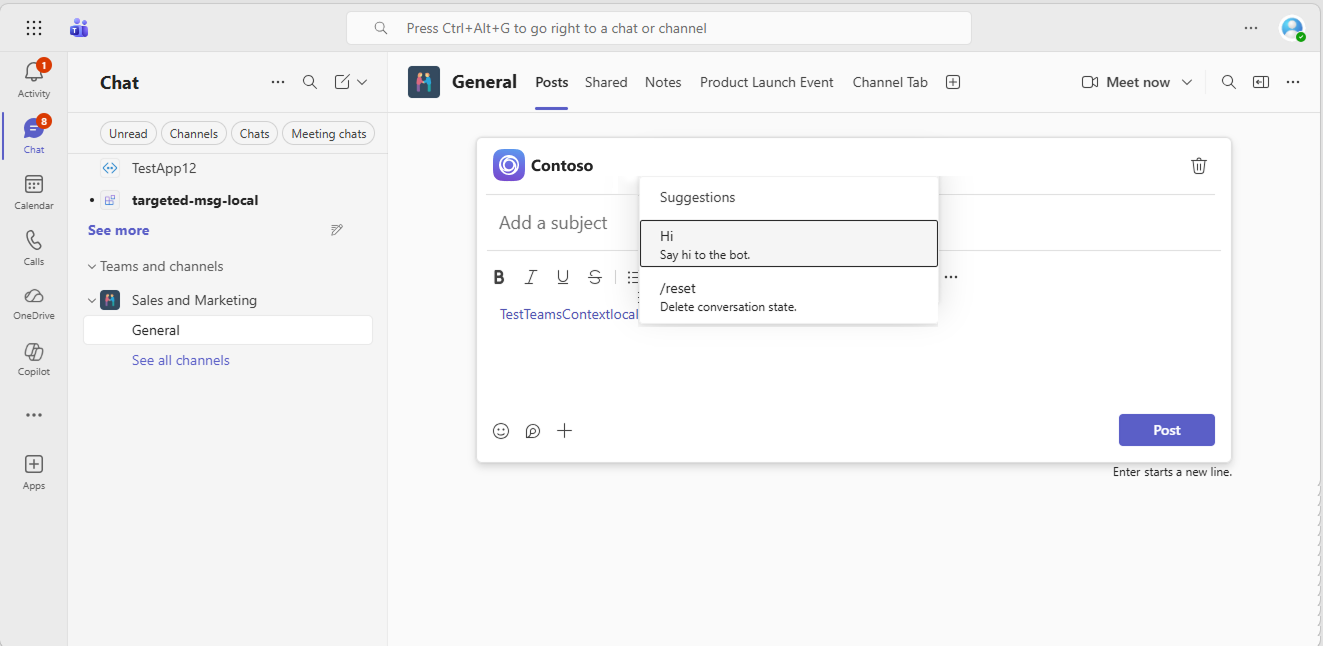Click the Contoso app logo
Image resolution: width=1323 pixels, height=646 pixels.
509,165
